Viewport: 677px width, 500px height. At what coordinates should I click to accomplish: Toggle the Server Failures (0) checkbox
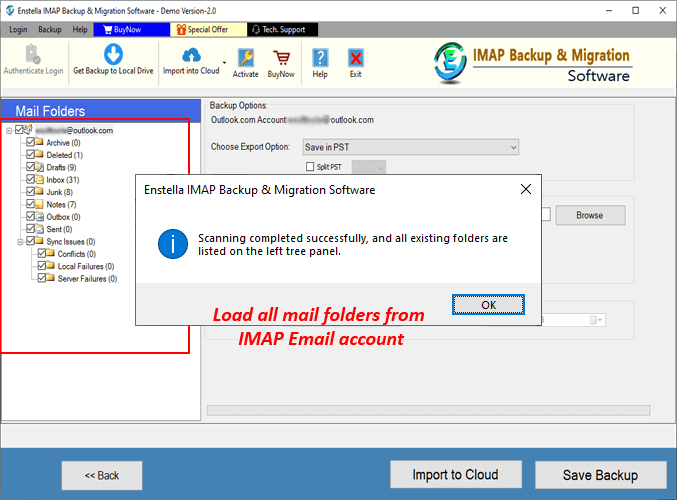[x=41, y=278]
